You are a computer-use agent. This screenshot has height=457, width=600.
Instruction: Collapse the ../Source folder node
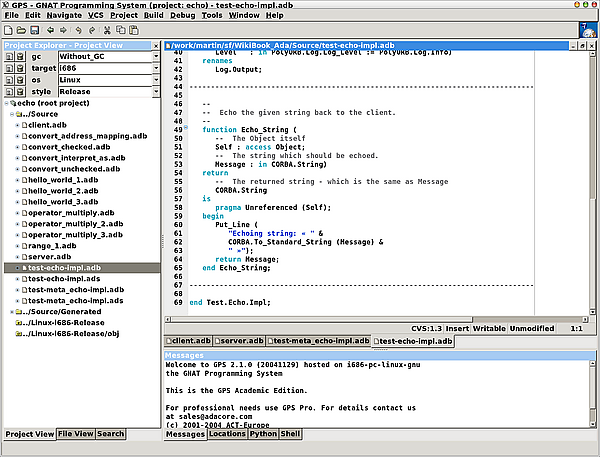(12, 114)
